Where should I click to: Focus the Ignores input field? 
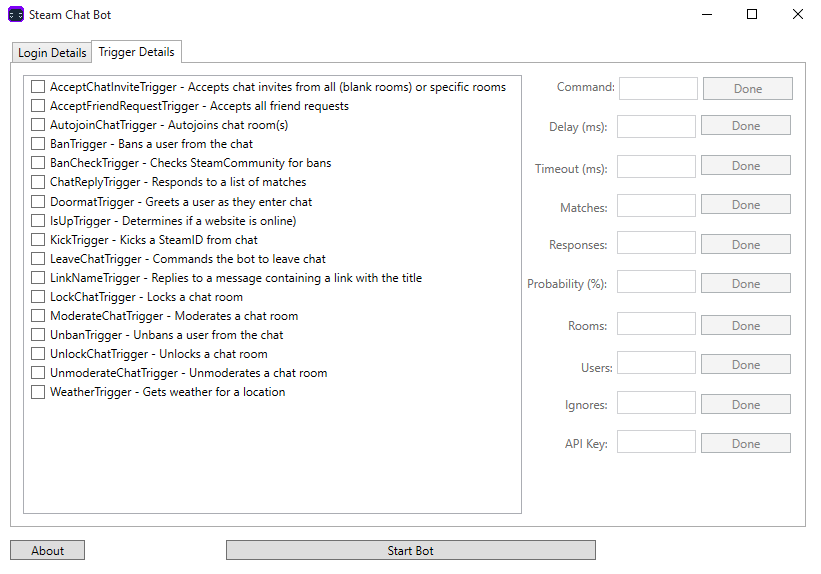(x=656, y=403)
